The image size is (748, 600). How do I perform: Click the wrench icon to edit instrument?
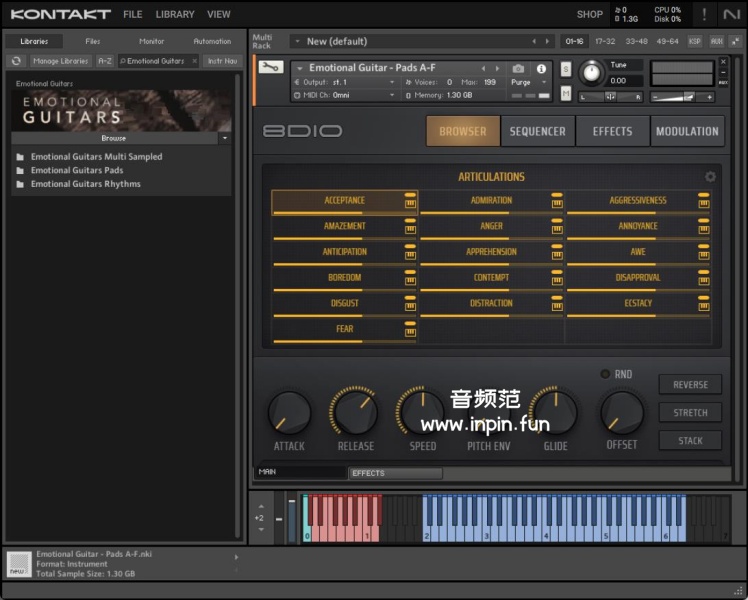[x=270, y=67]
